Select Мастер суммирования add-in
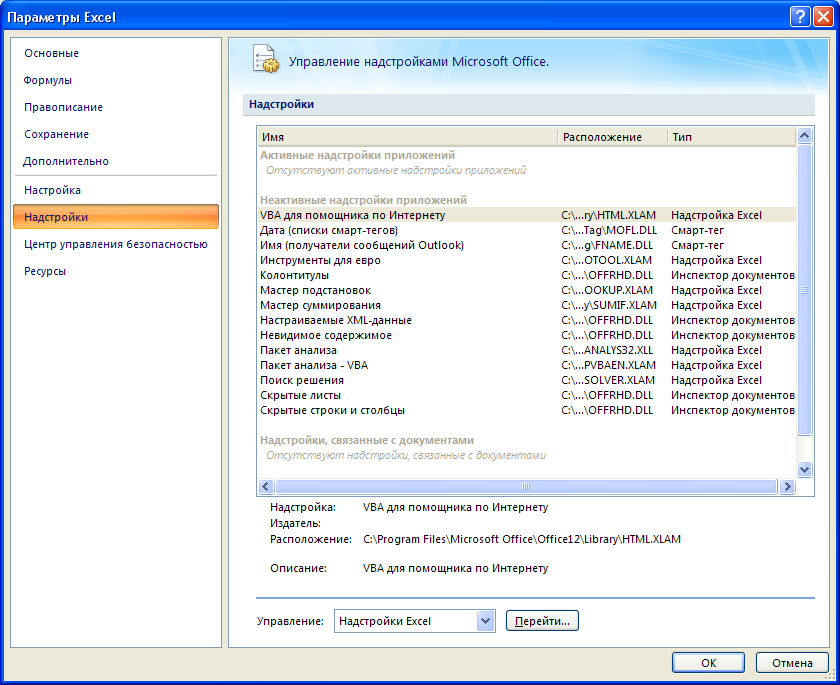 [527, 305]
